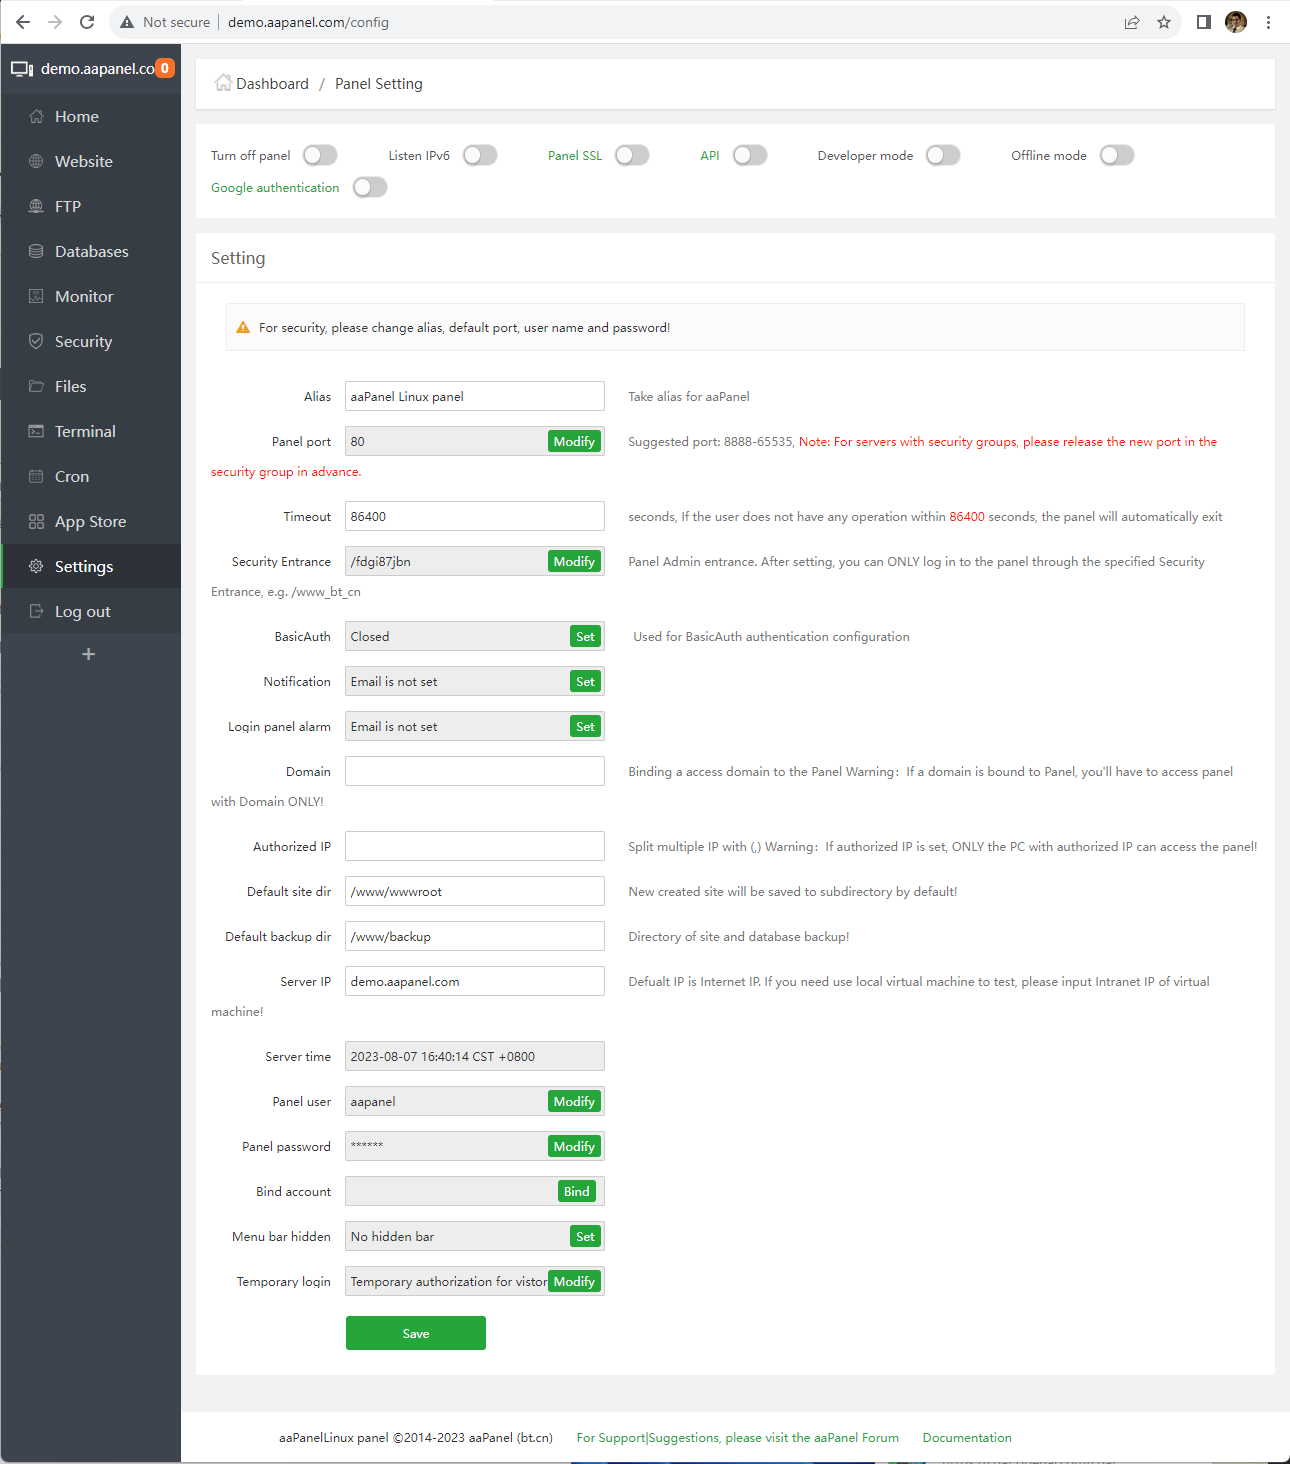Modify the Panel port value

(x=574, y=442)
